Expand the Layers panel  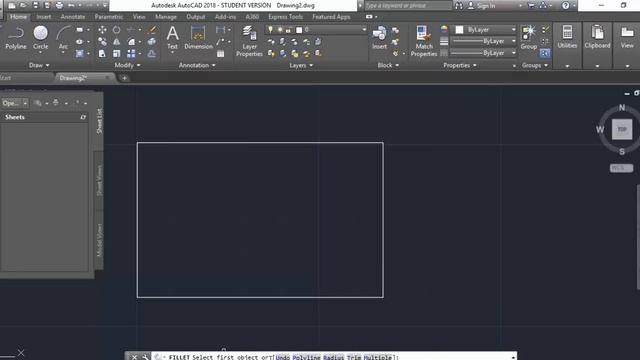(x=301, y=65)
